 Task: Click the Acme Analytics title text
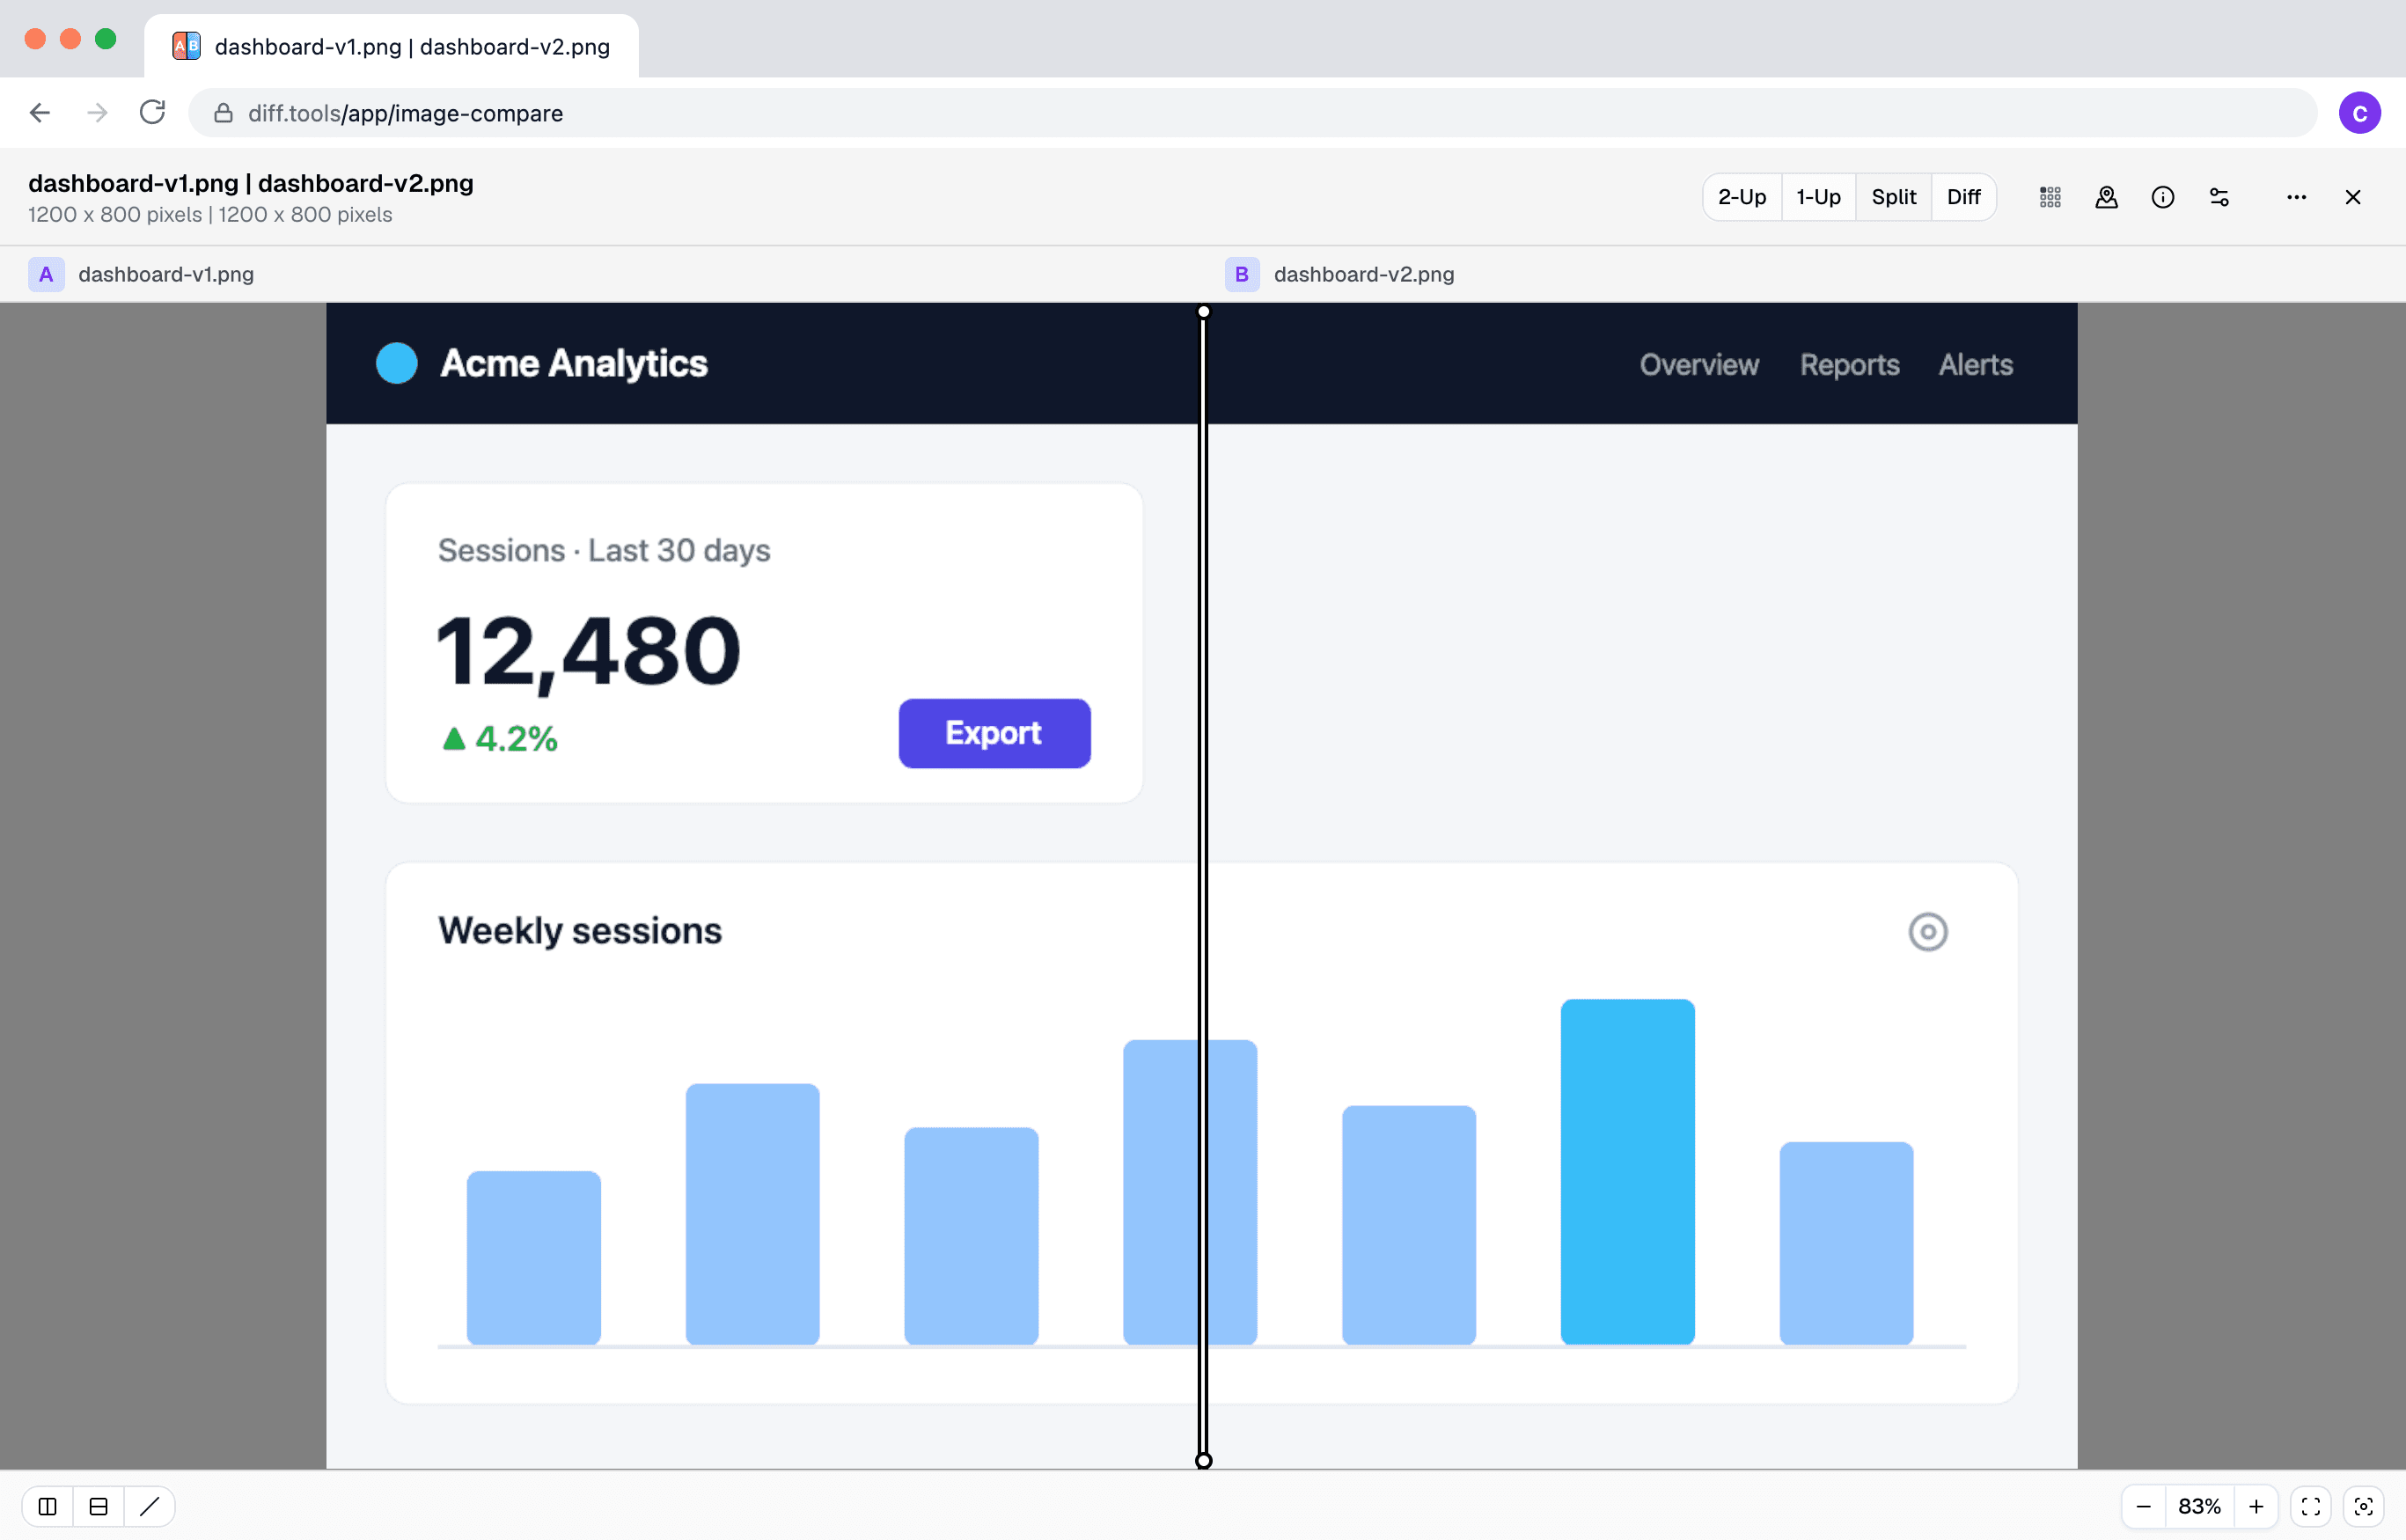pos(574,363)
